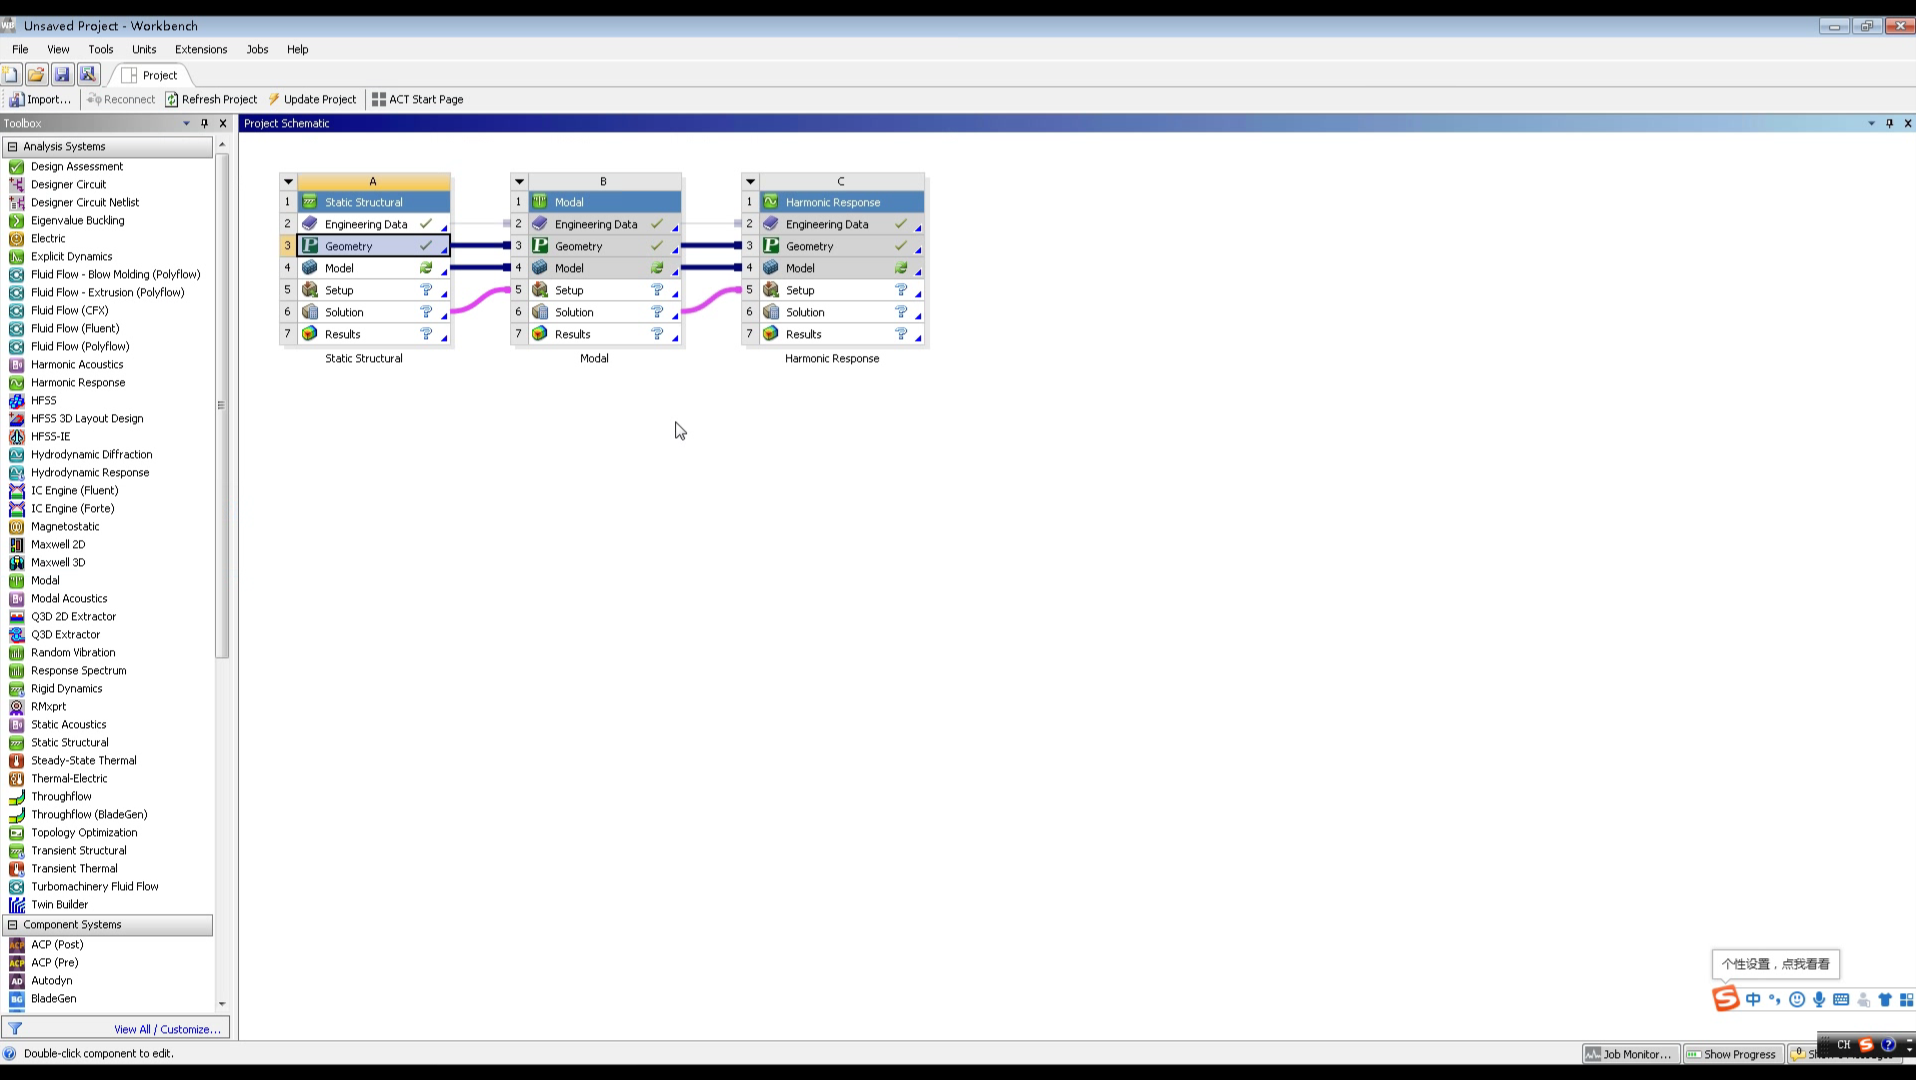Select Transient Structural in Toolbox
1916x1080 pixels.
[79, 851]
